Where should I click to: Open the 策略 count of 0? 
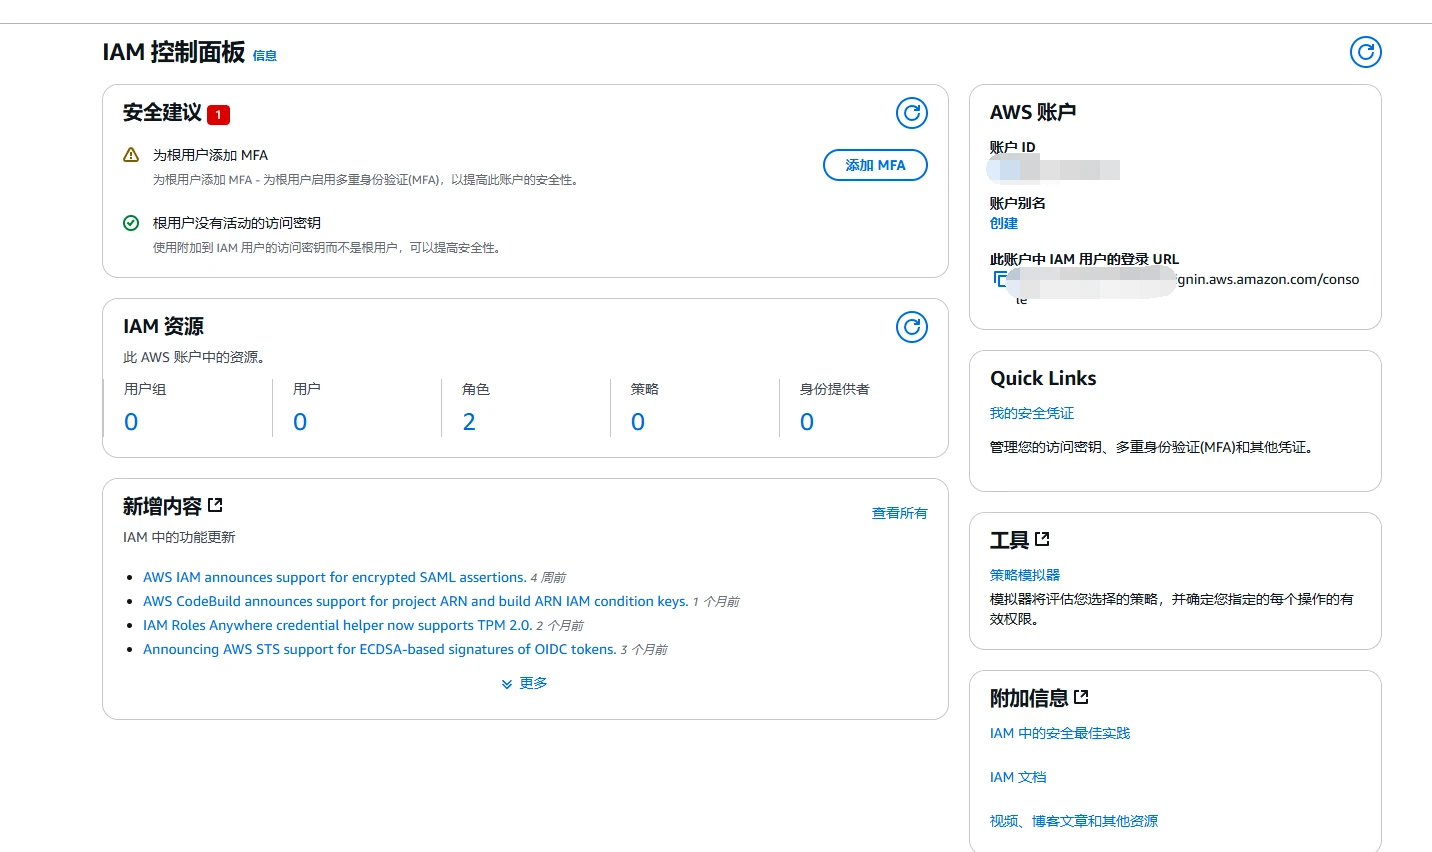tap(638, 422)
